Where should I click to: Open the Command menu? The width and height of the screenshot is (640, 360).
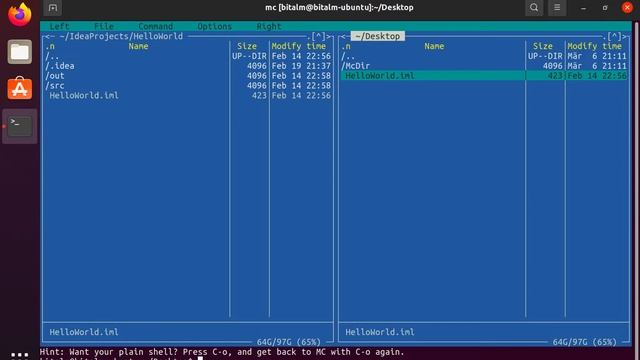point(156,27)
